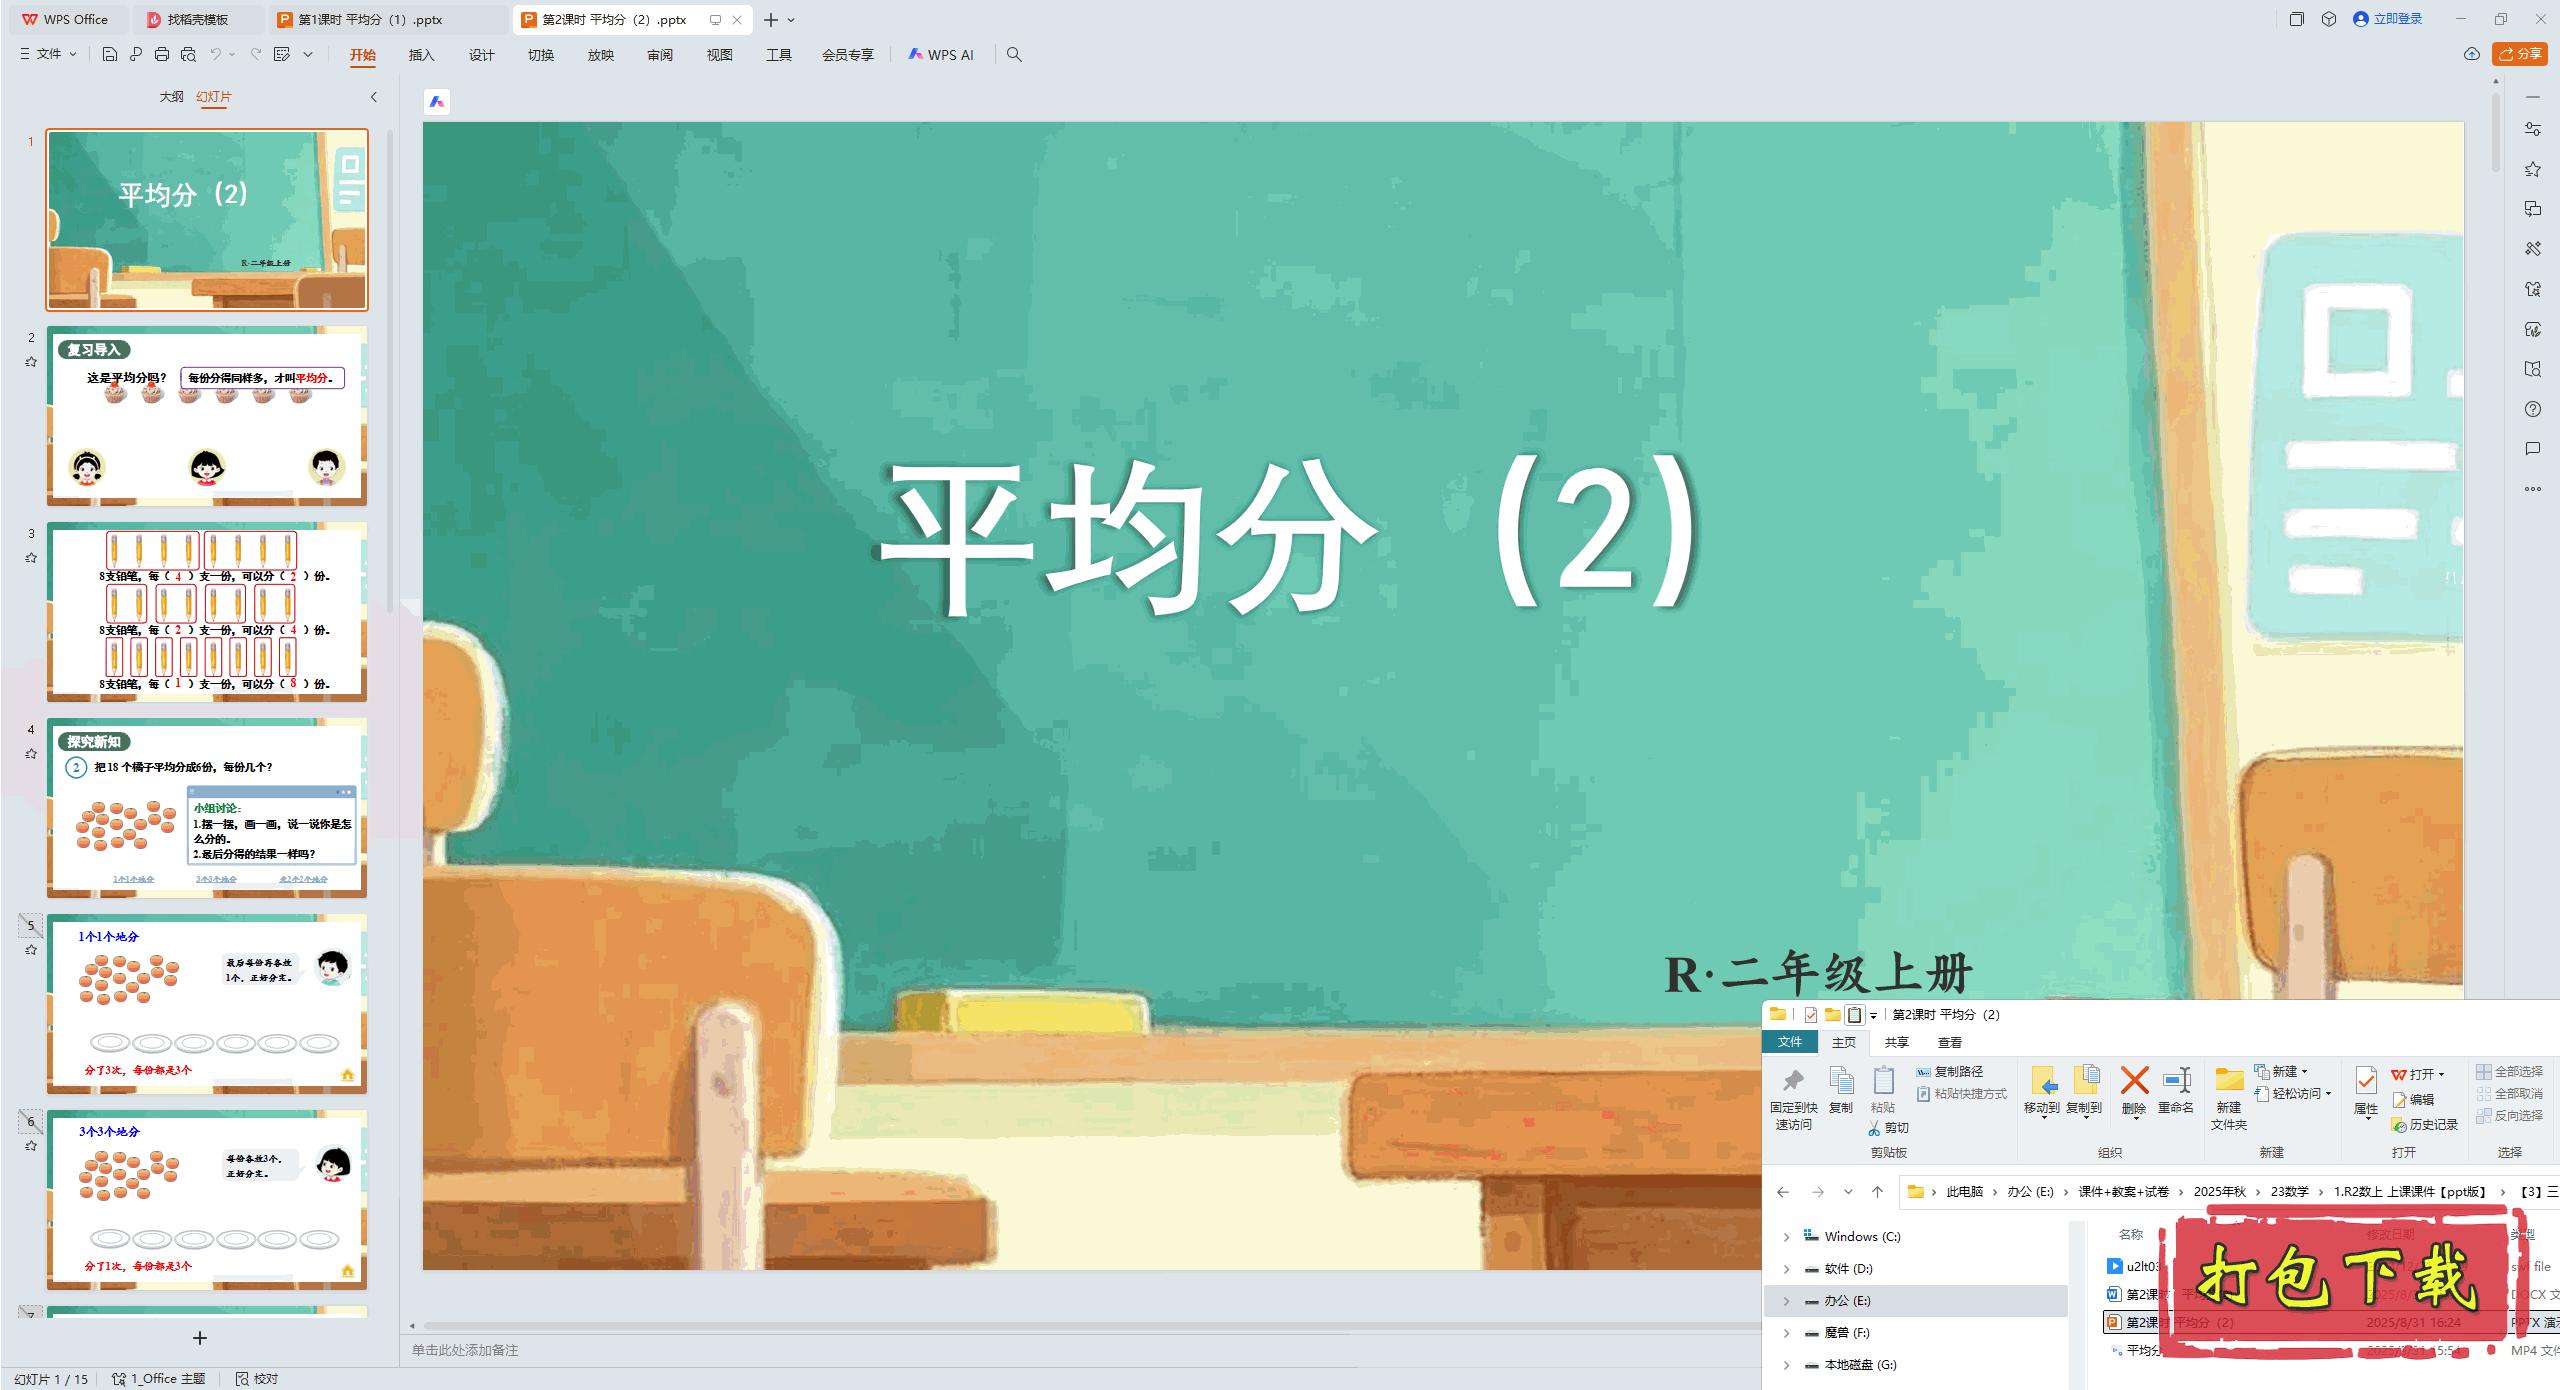Click the print preview icon

188,54
